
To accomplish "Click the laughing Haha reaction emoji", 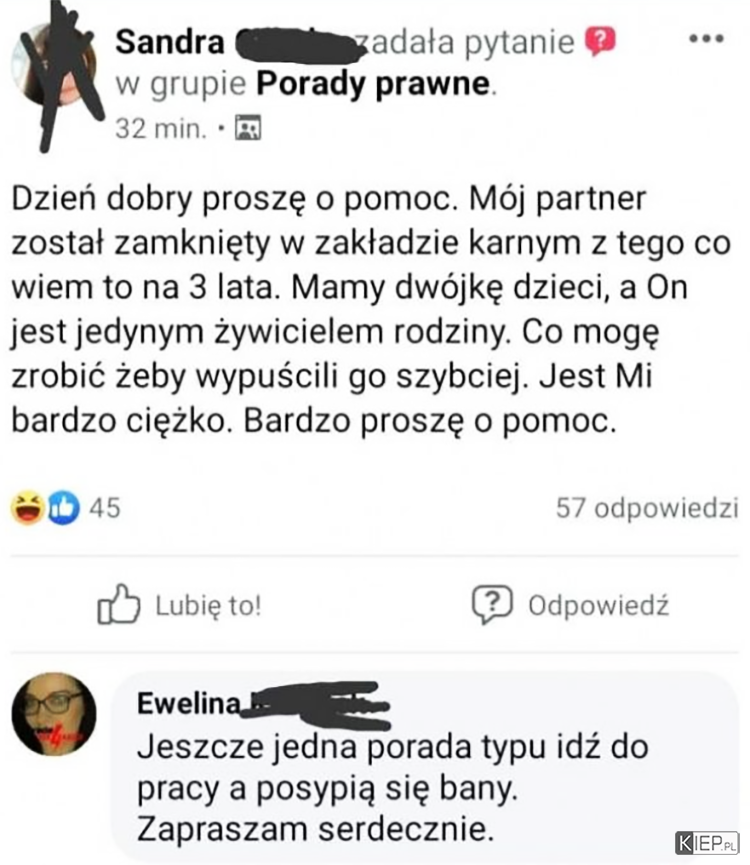I will coord(28,508).
